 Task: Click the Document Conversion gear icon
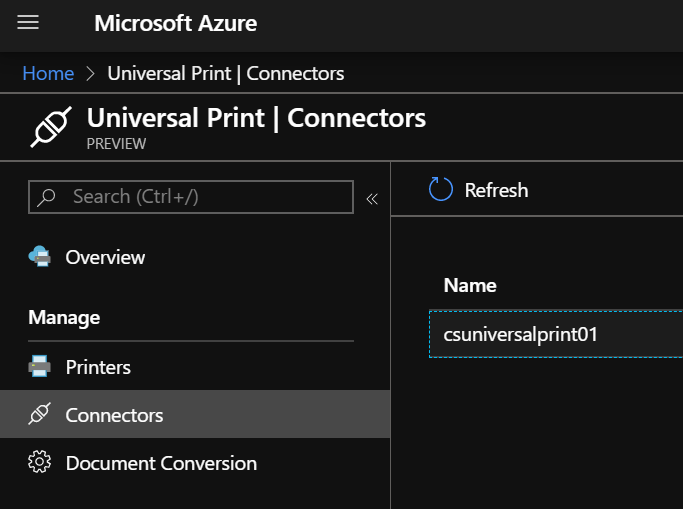coord(40,463)
